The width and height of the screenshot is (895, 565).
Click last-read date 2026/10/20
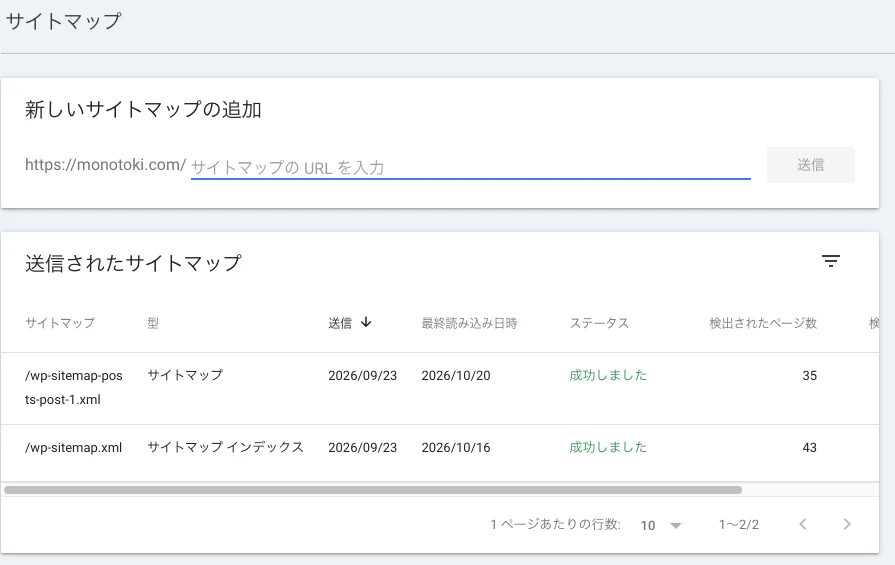coord(455,376)
